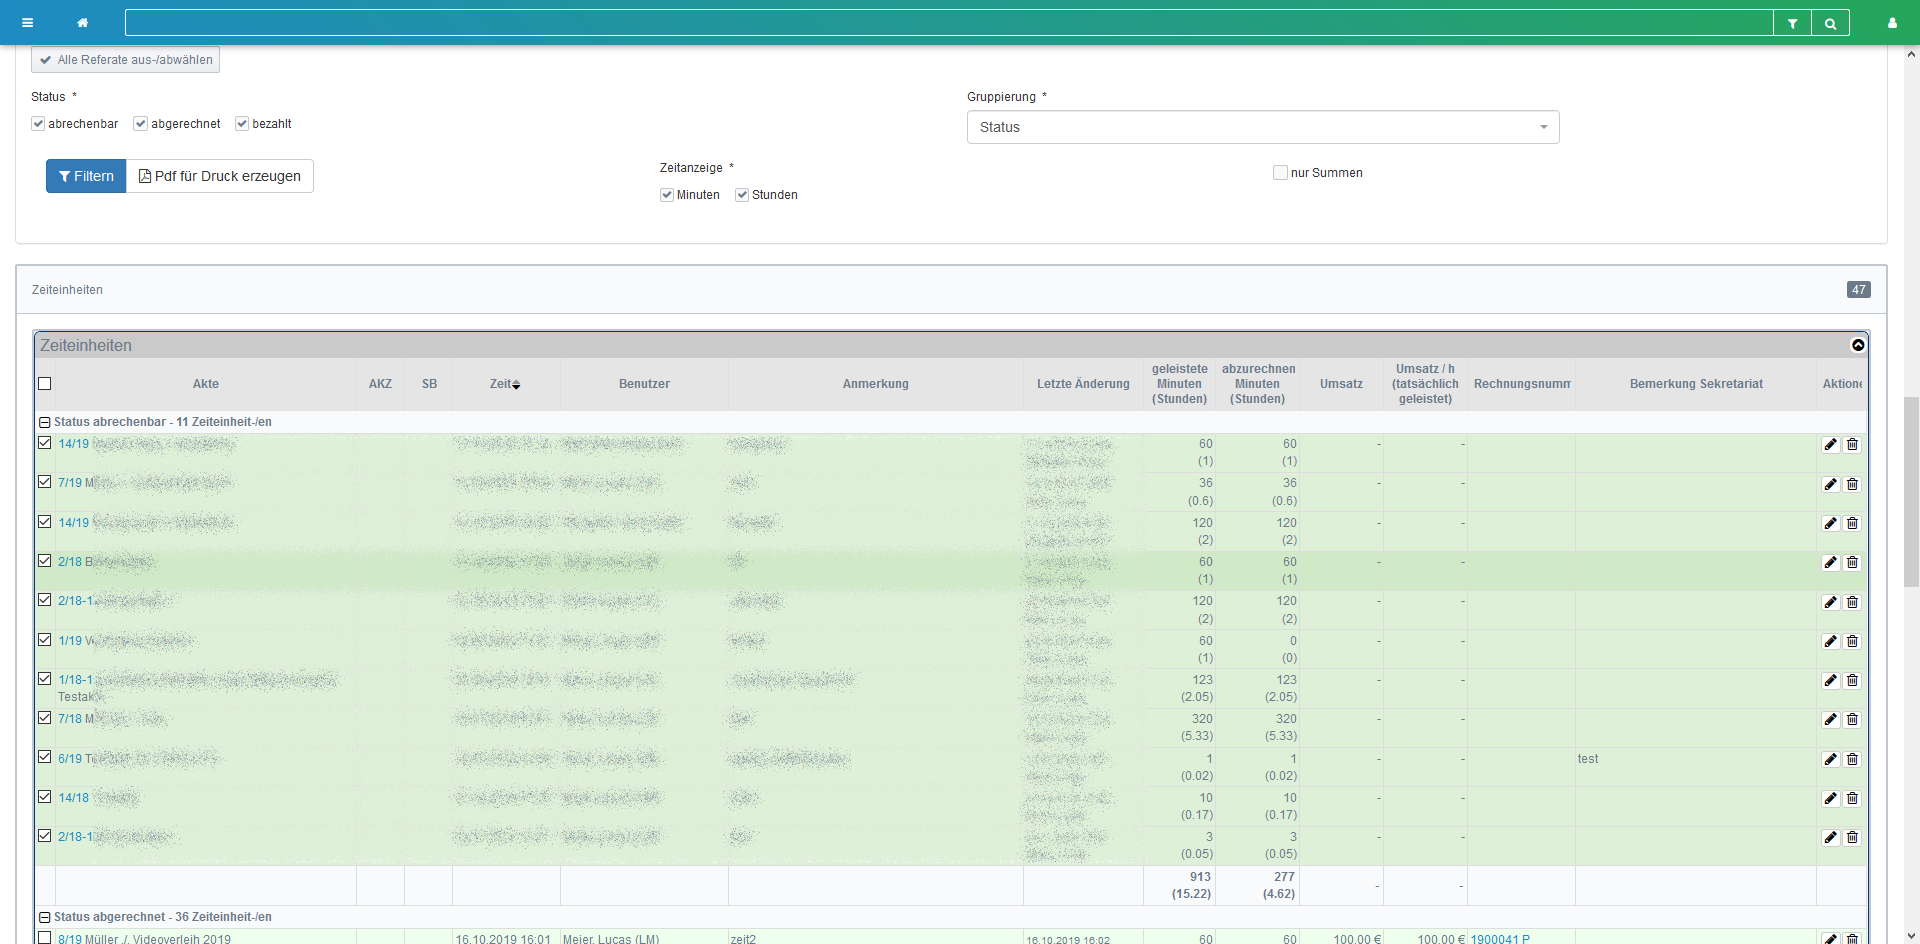The width and height of the screenshot is (1920, 944).
Task: Collapse Zeiteinheiten panel with round arrow icon
Action: pyautogui.click(x=1858, y=345)
